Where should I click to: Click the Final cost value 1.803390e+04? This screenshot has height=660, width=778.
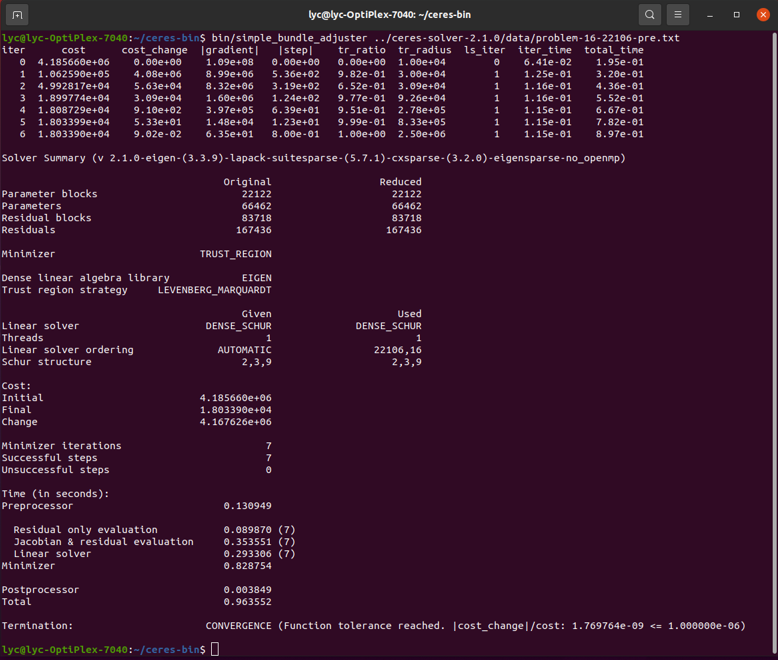236,410
